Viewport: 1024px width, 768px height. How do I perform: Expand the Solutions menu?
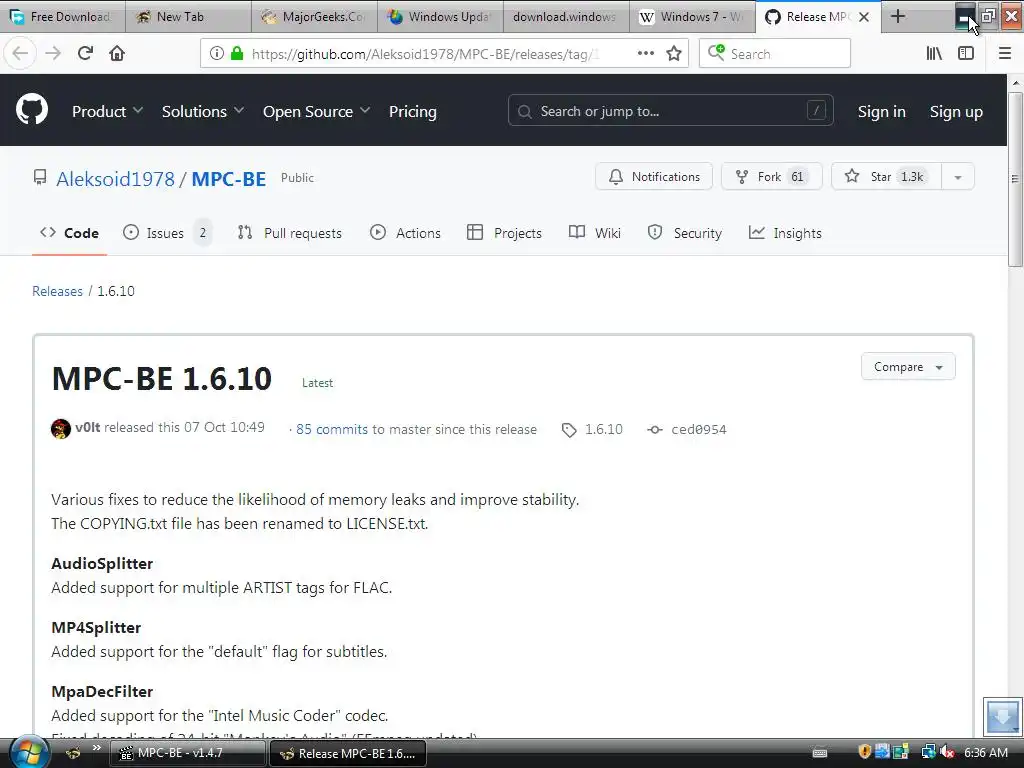(x=202, y=112)
